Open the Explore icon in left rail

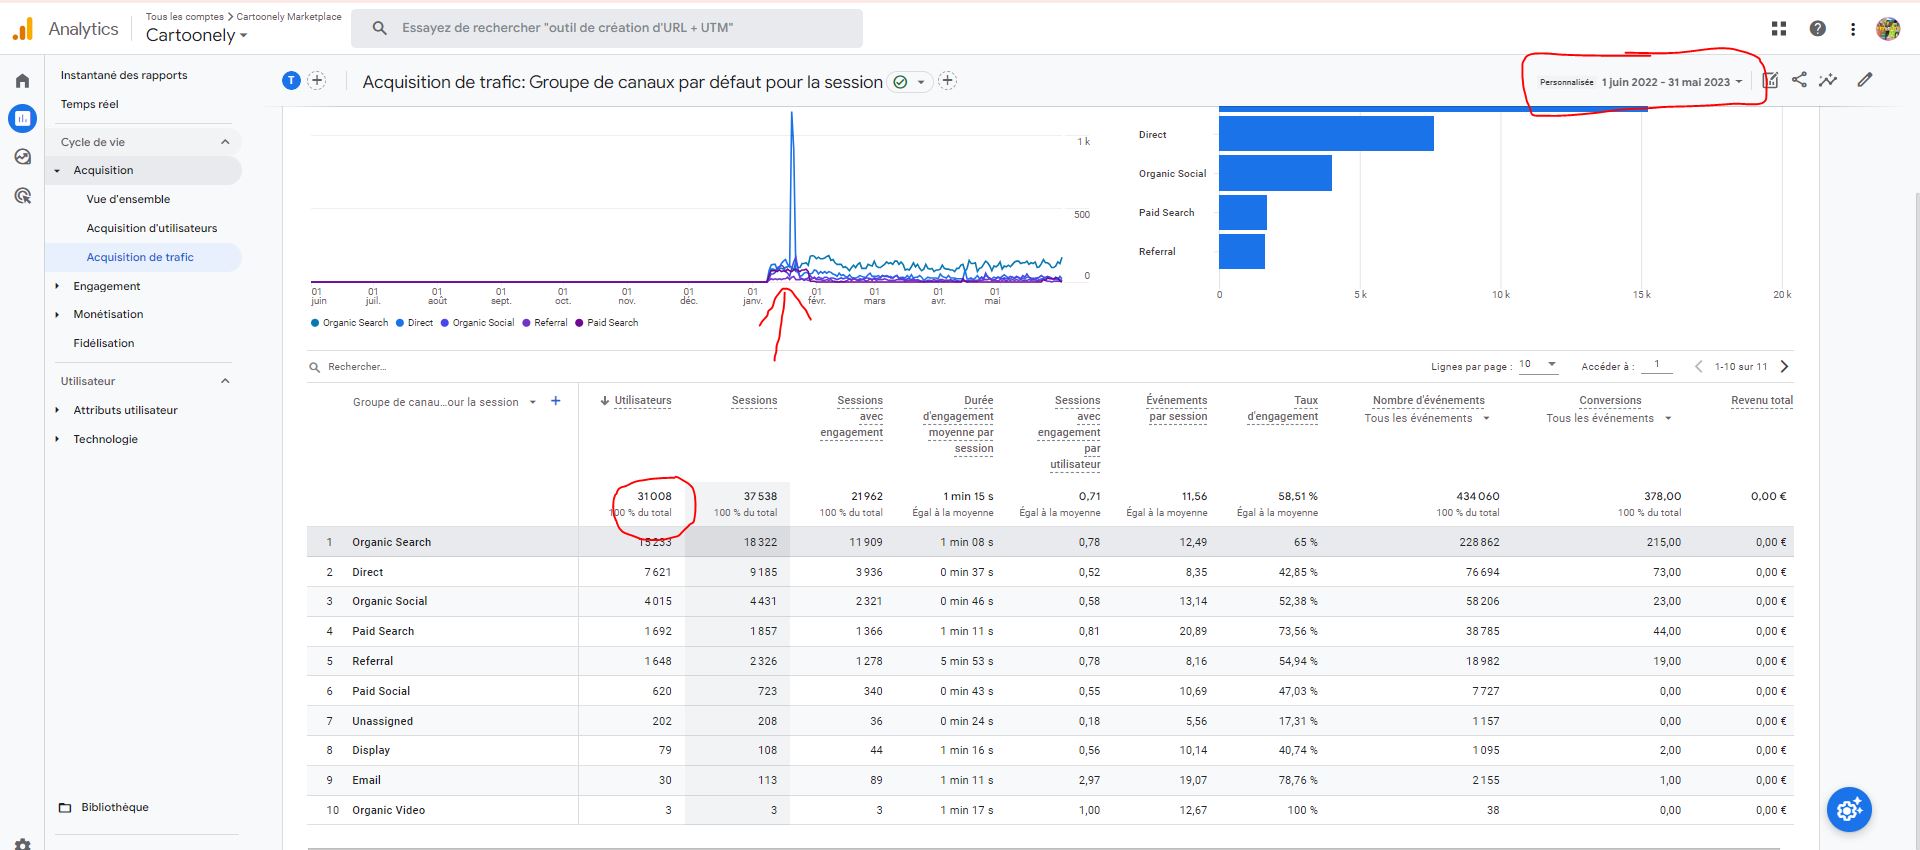(x=22, y=157)
